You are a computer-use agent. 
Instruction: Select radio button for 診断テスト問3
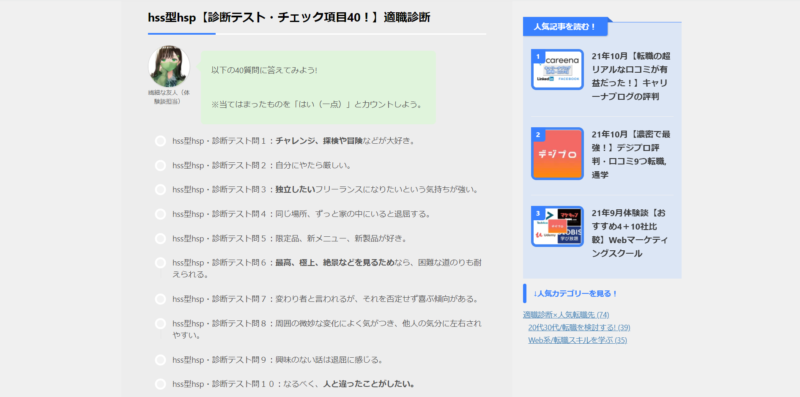[160, 190]
